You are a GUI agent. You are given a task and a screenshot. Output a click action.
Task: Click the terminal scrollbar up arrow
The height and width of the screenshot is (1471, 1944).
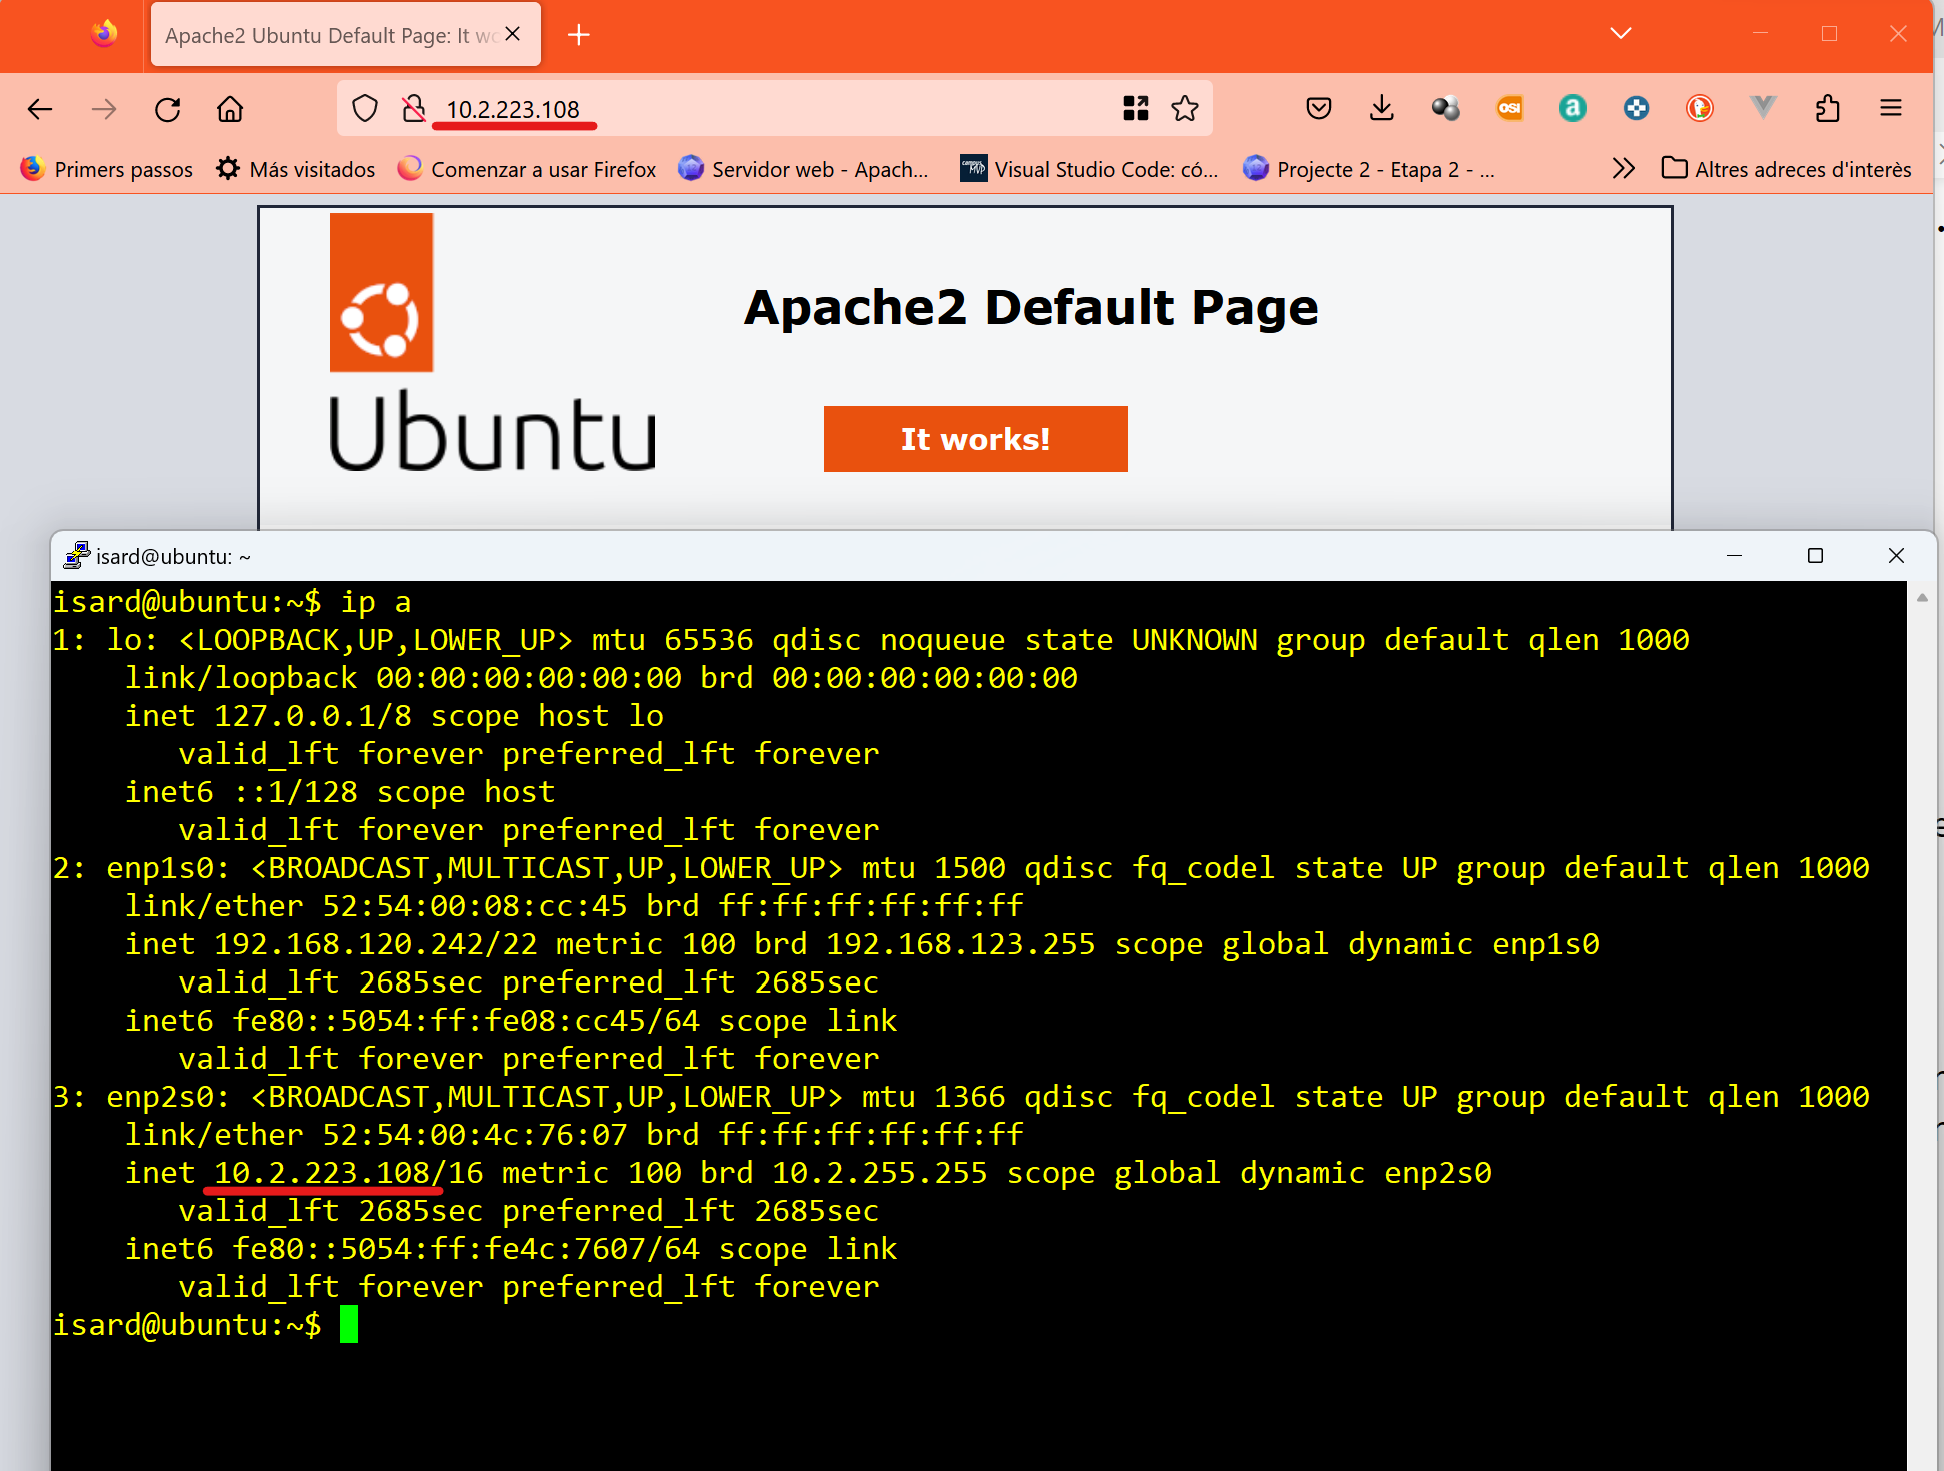pos(1921,598)
